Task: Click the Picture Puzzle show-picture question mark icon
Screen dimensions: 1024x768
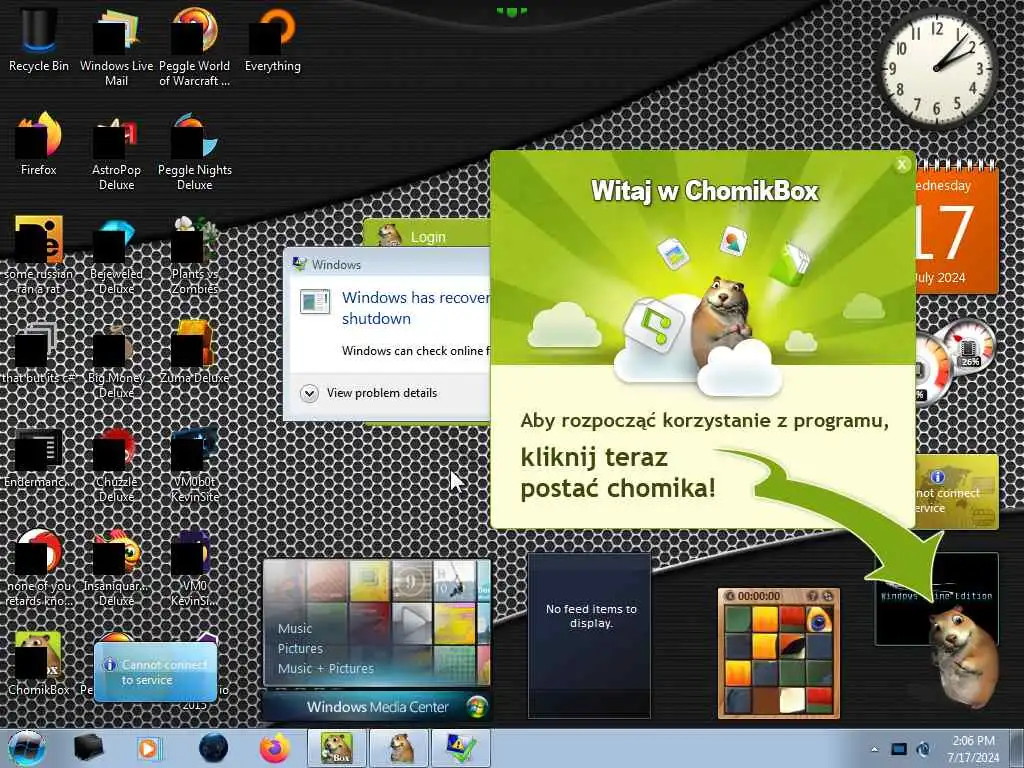Action: pos(812,596)
